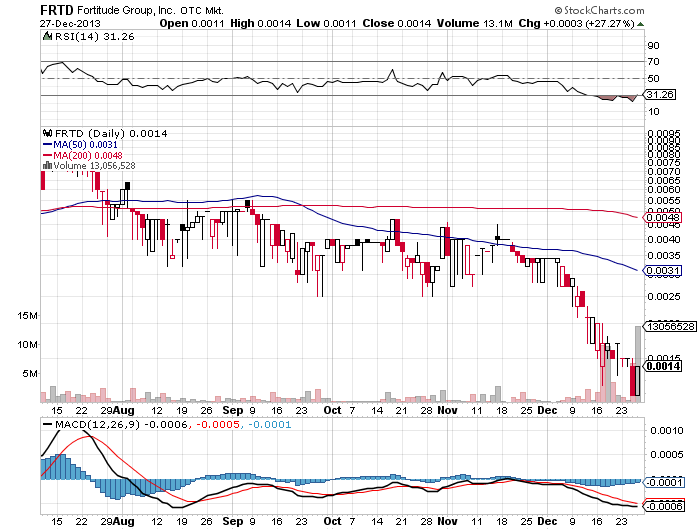This screenshot has width=700, height=530.
Task: Click the 0.0031 MA(50) price tag
Action: 662,271
